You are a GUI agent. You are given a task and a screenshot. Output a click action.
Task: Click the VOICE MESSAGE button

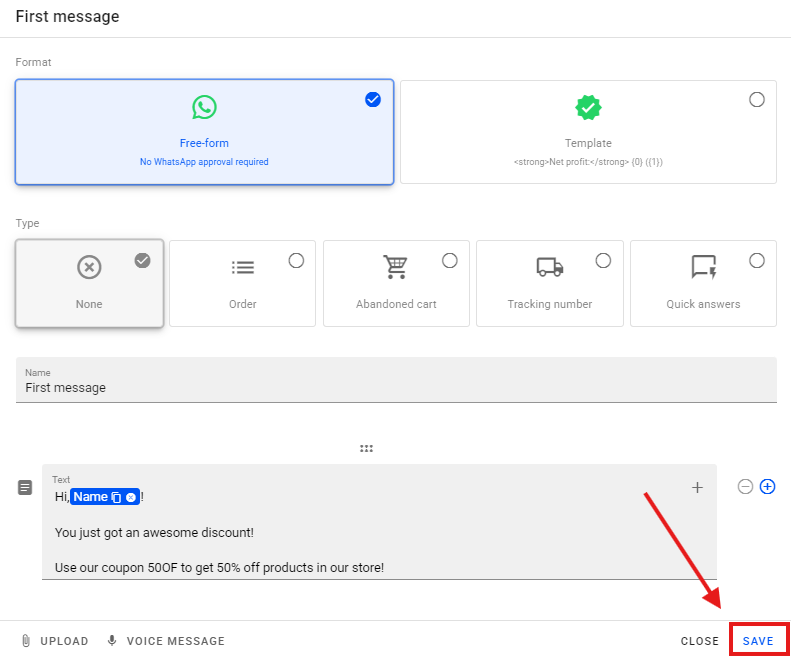(166, 641)
